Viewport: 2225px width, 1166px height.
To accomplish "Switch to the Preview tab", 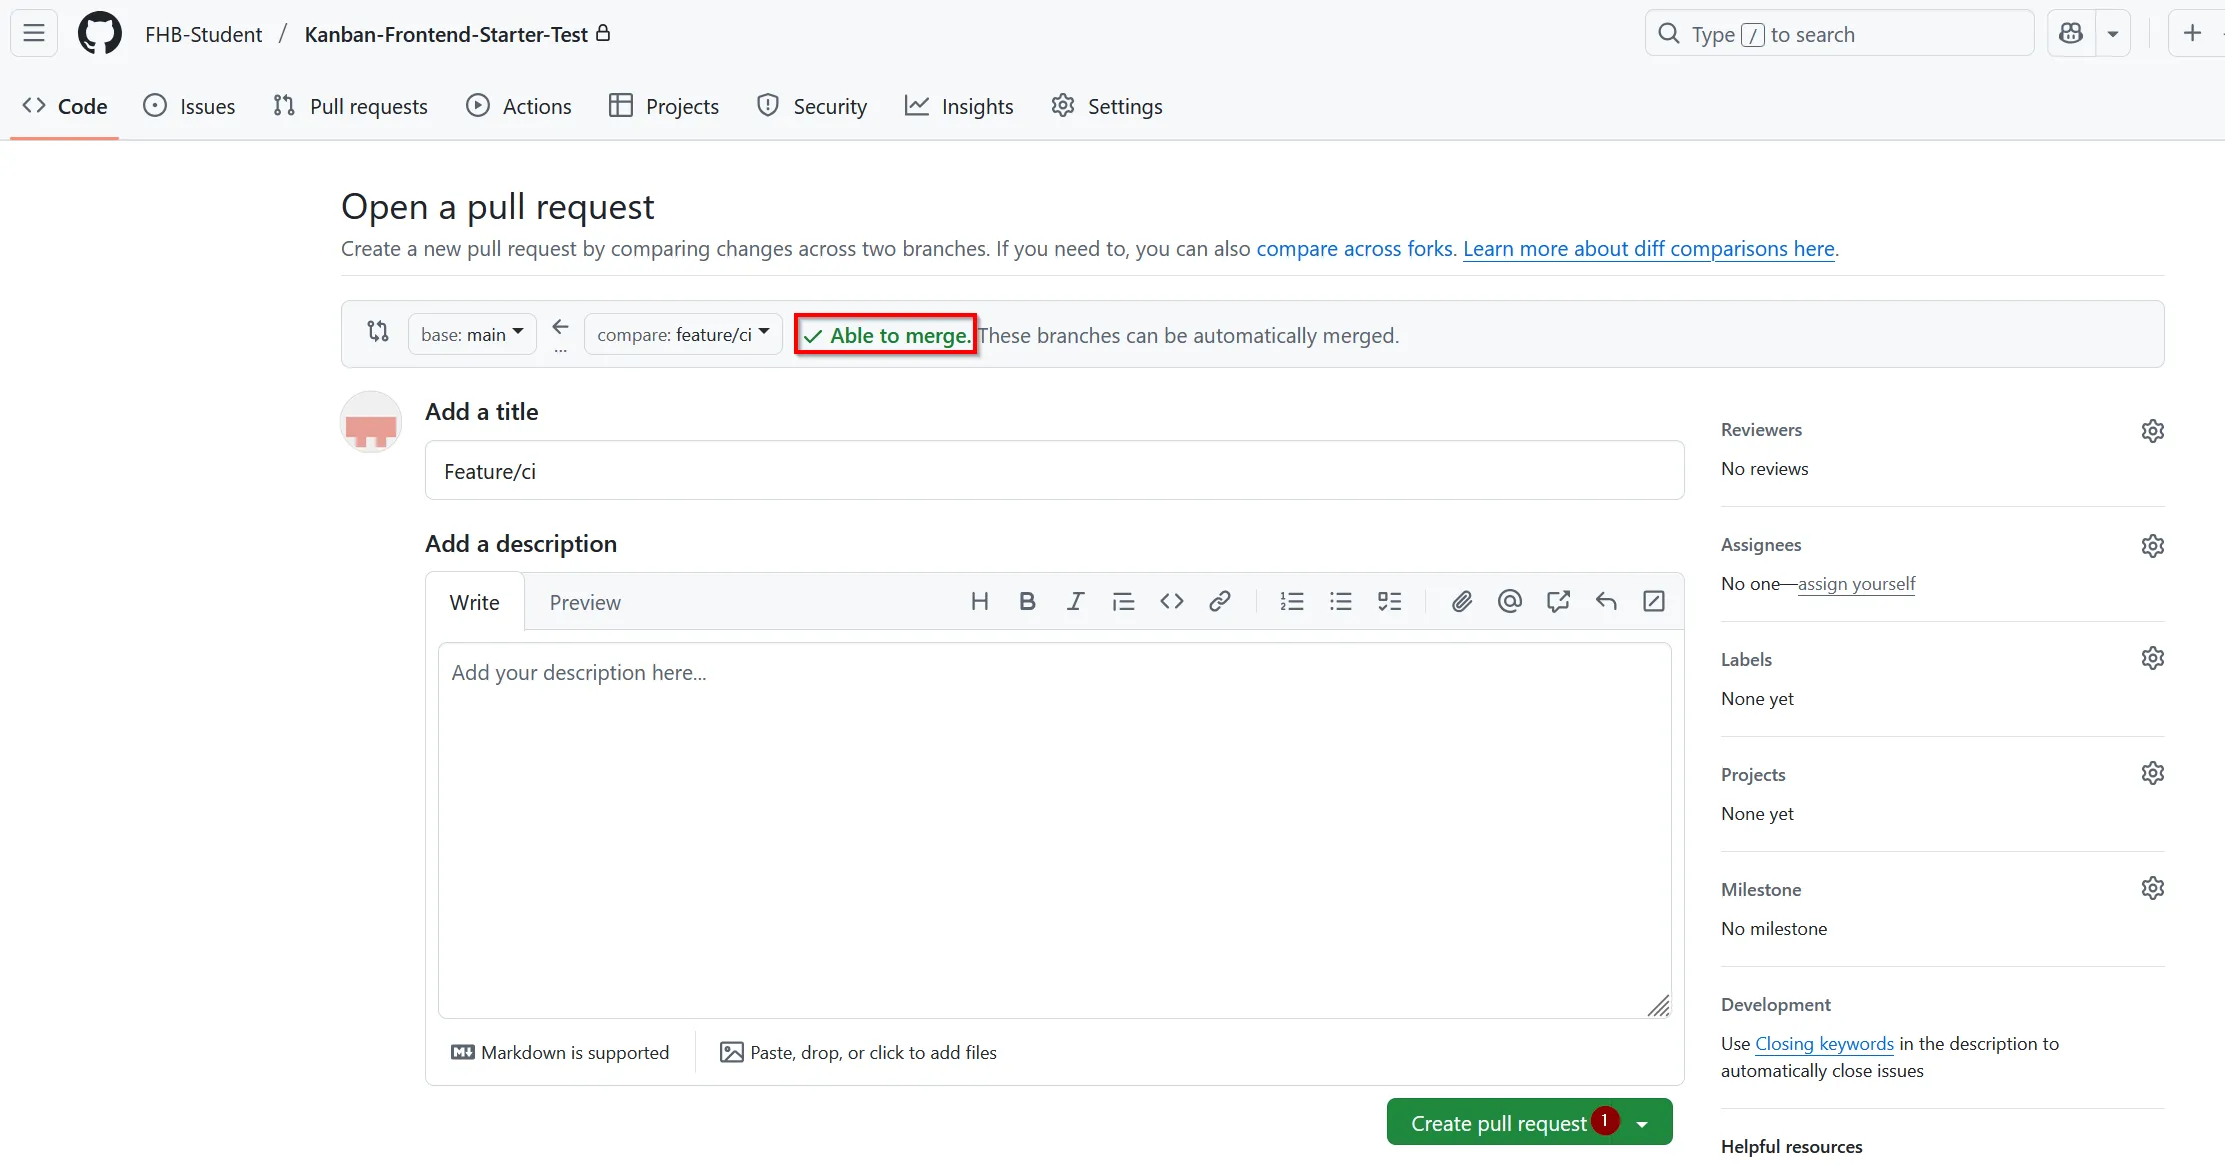I will (x=585, y=602).
